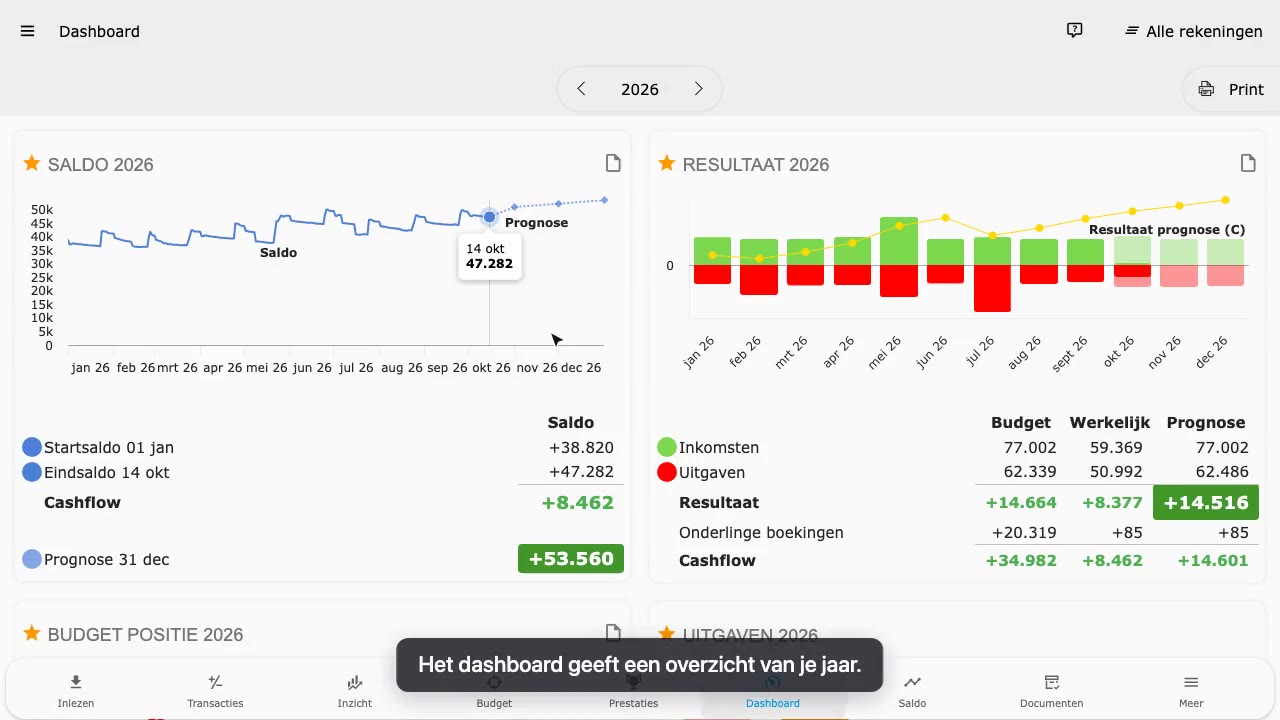Click the Resultaat werkelijk value +8.377
The width and height of the screenshot is (1280, 720).
point(1112,503)
